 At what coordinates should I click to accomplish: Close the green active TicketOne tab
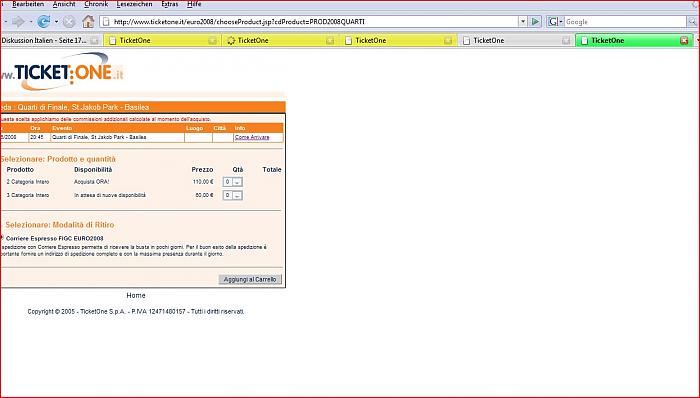coord(683,41)
